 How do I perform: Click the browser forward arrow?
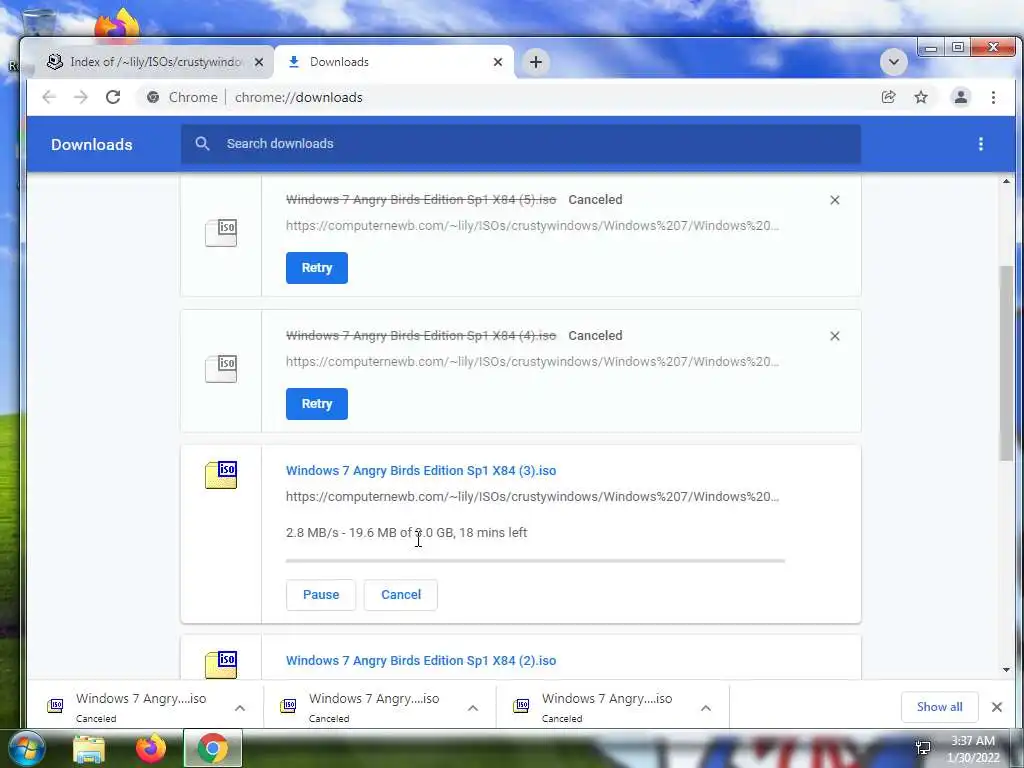point(80,97)
